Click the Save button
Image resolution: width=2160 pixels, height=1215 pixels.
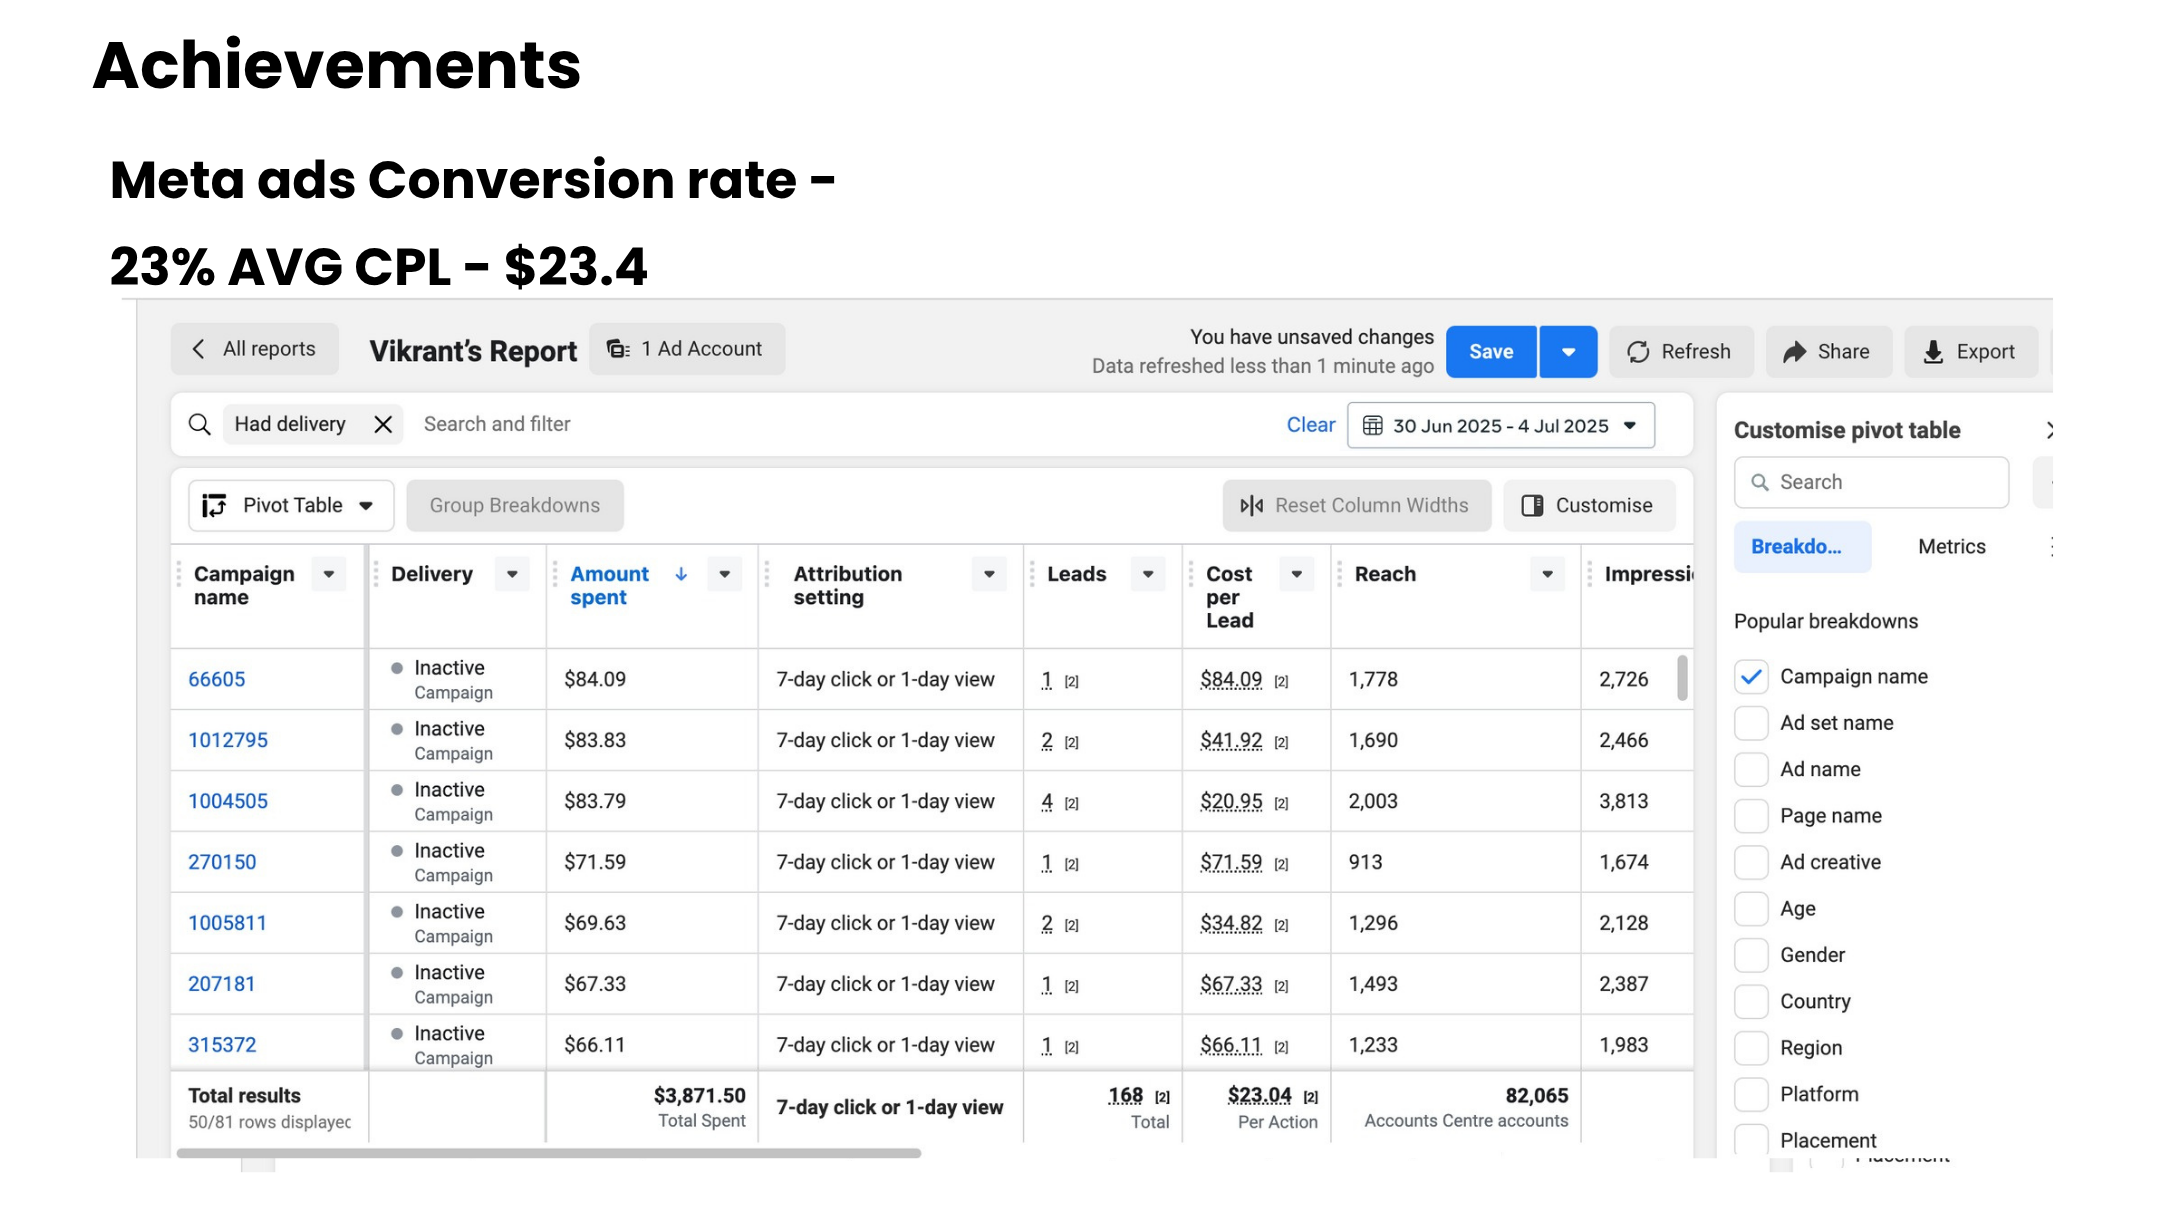pos(1490,351)
